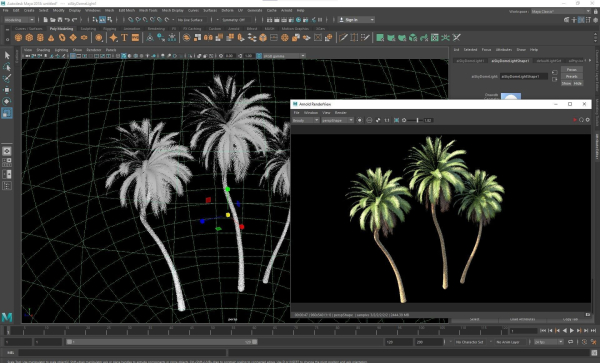This screenshot has height=363, width=600.
Task: Toggle the crop region icon in RenderView
Action: pyautogui.click(x=396, y=120)
